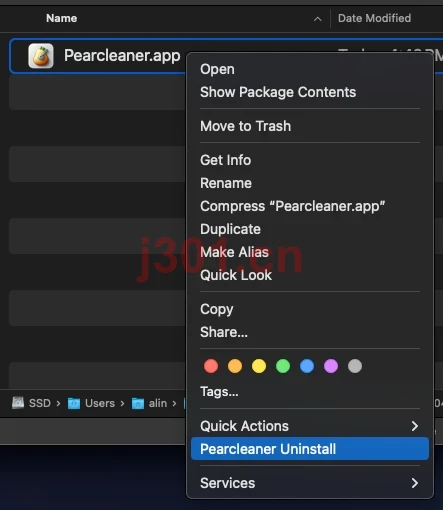Screen dimensions: 443x510
Task: Toggle sort order arrow in the Name column
Action: tap(318, 19)
